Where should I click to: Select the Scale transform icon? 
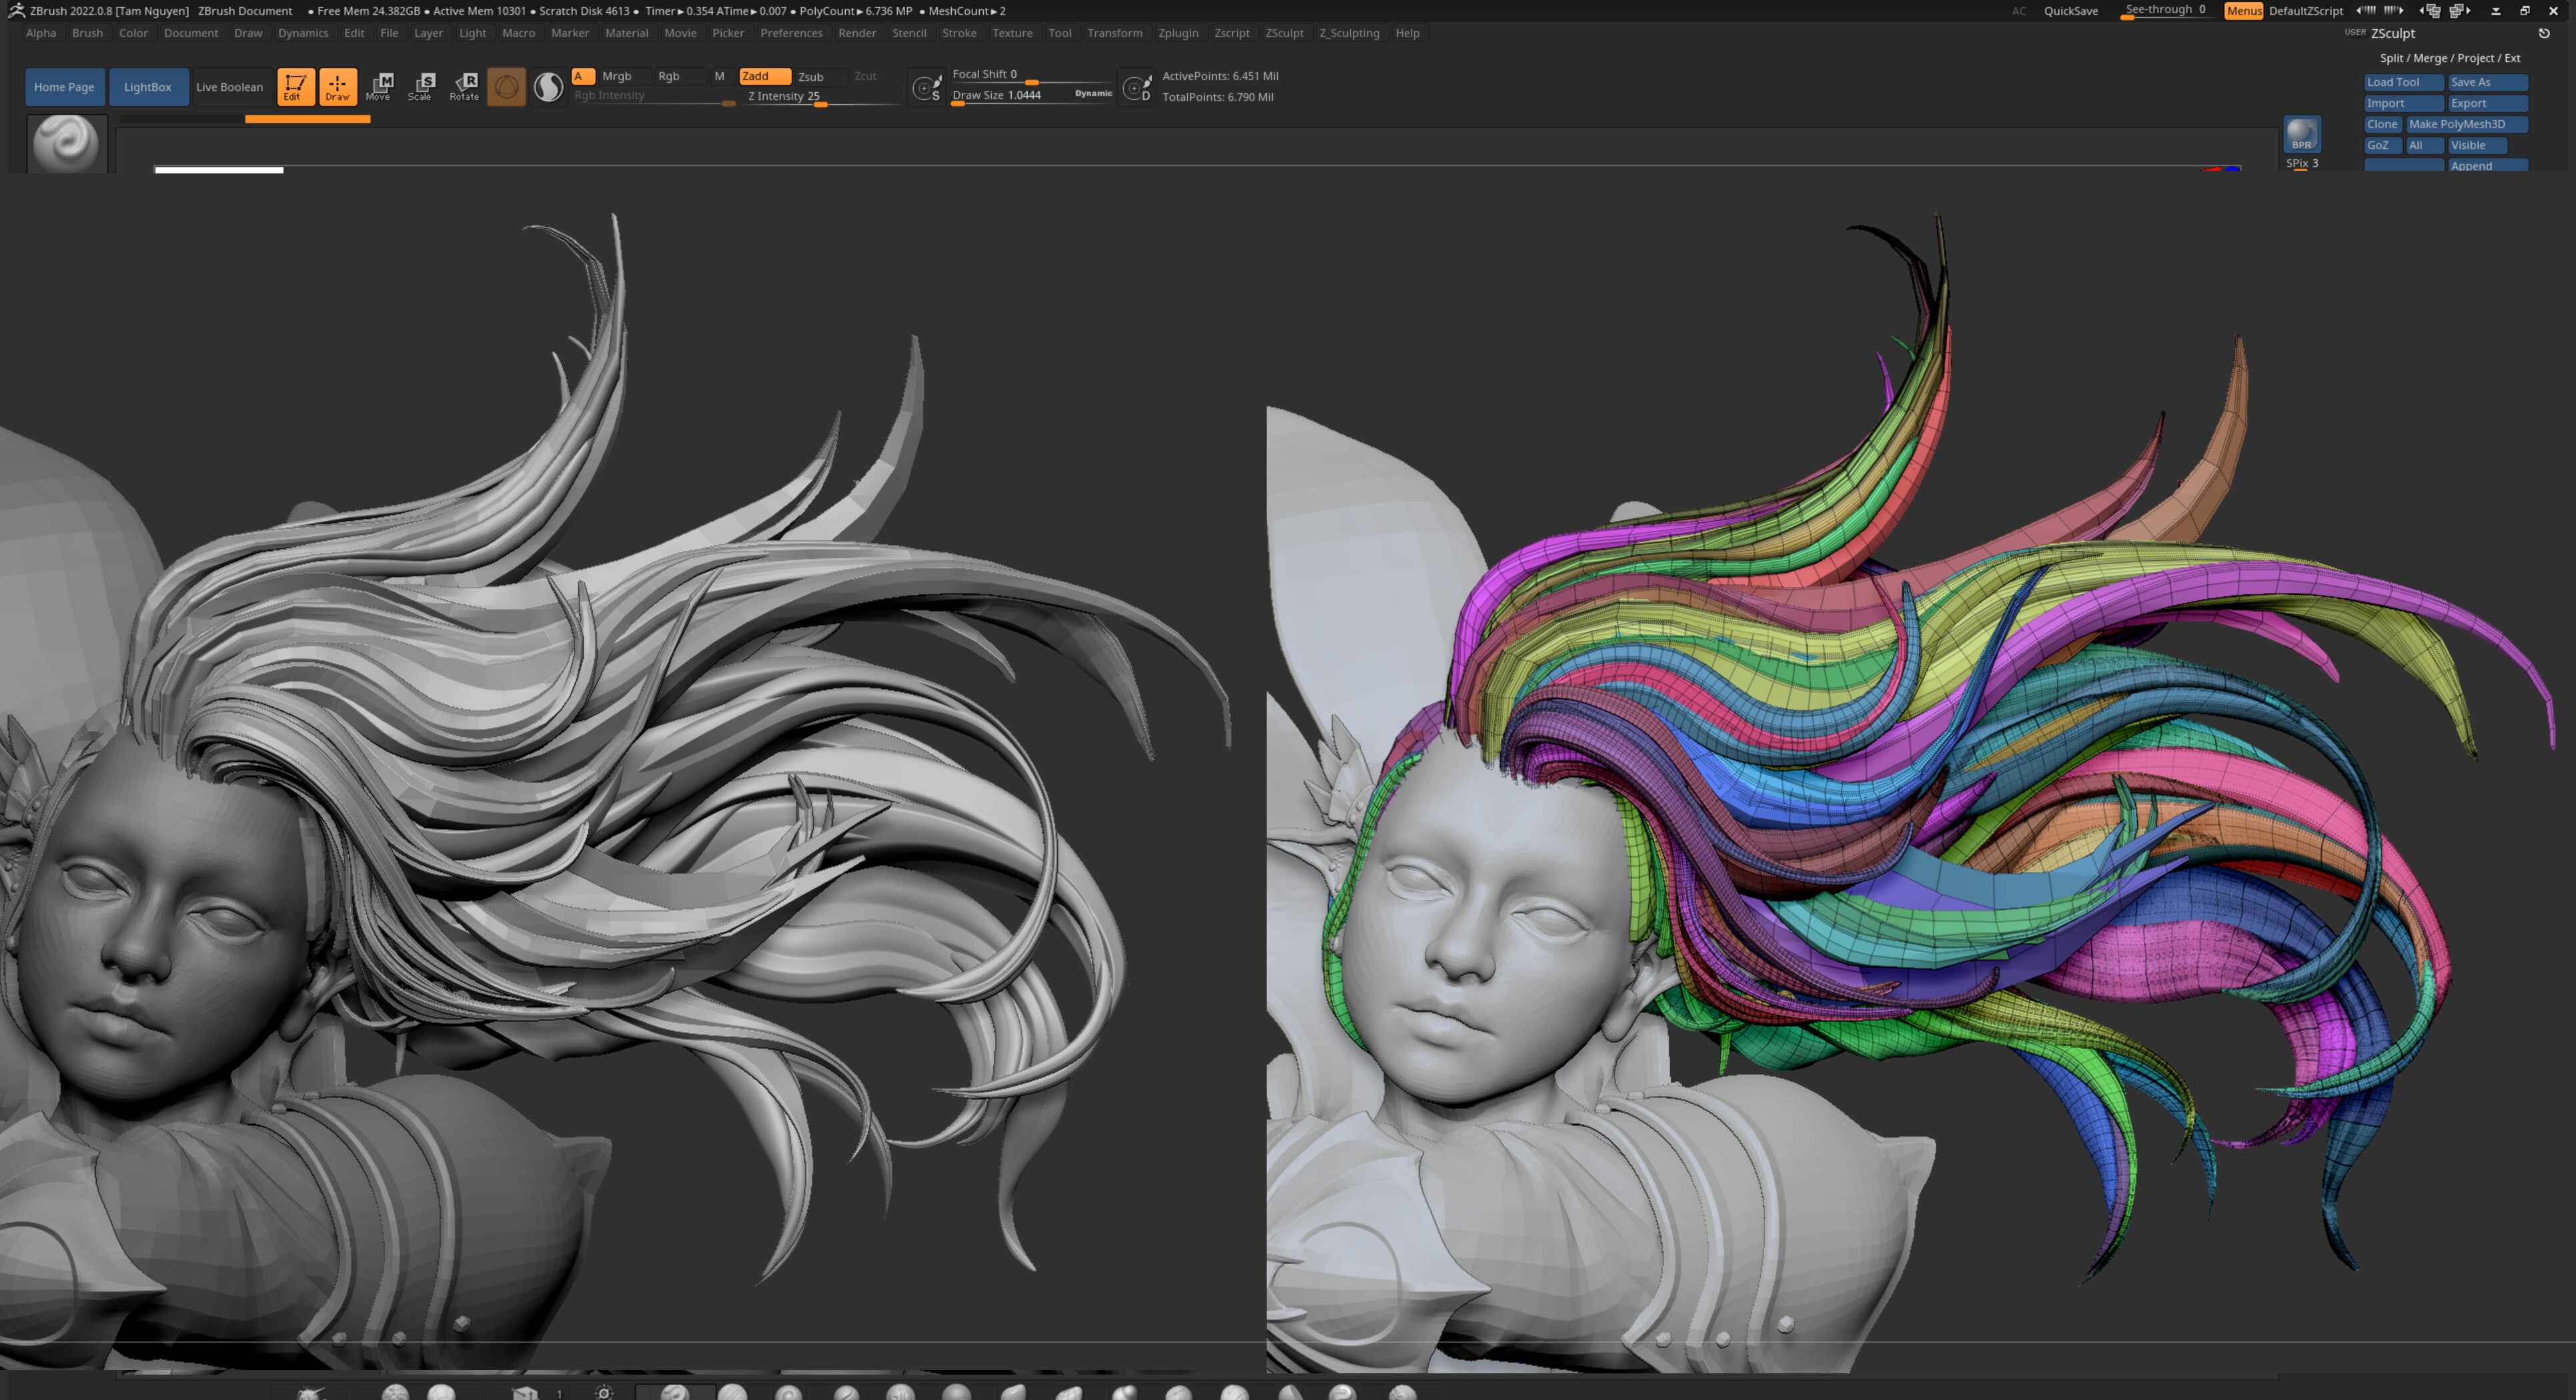[x=422, y=86]
